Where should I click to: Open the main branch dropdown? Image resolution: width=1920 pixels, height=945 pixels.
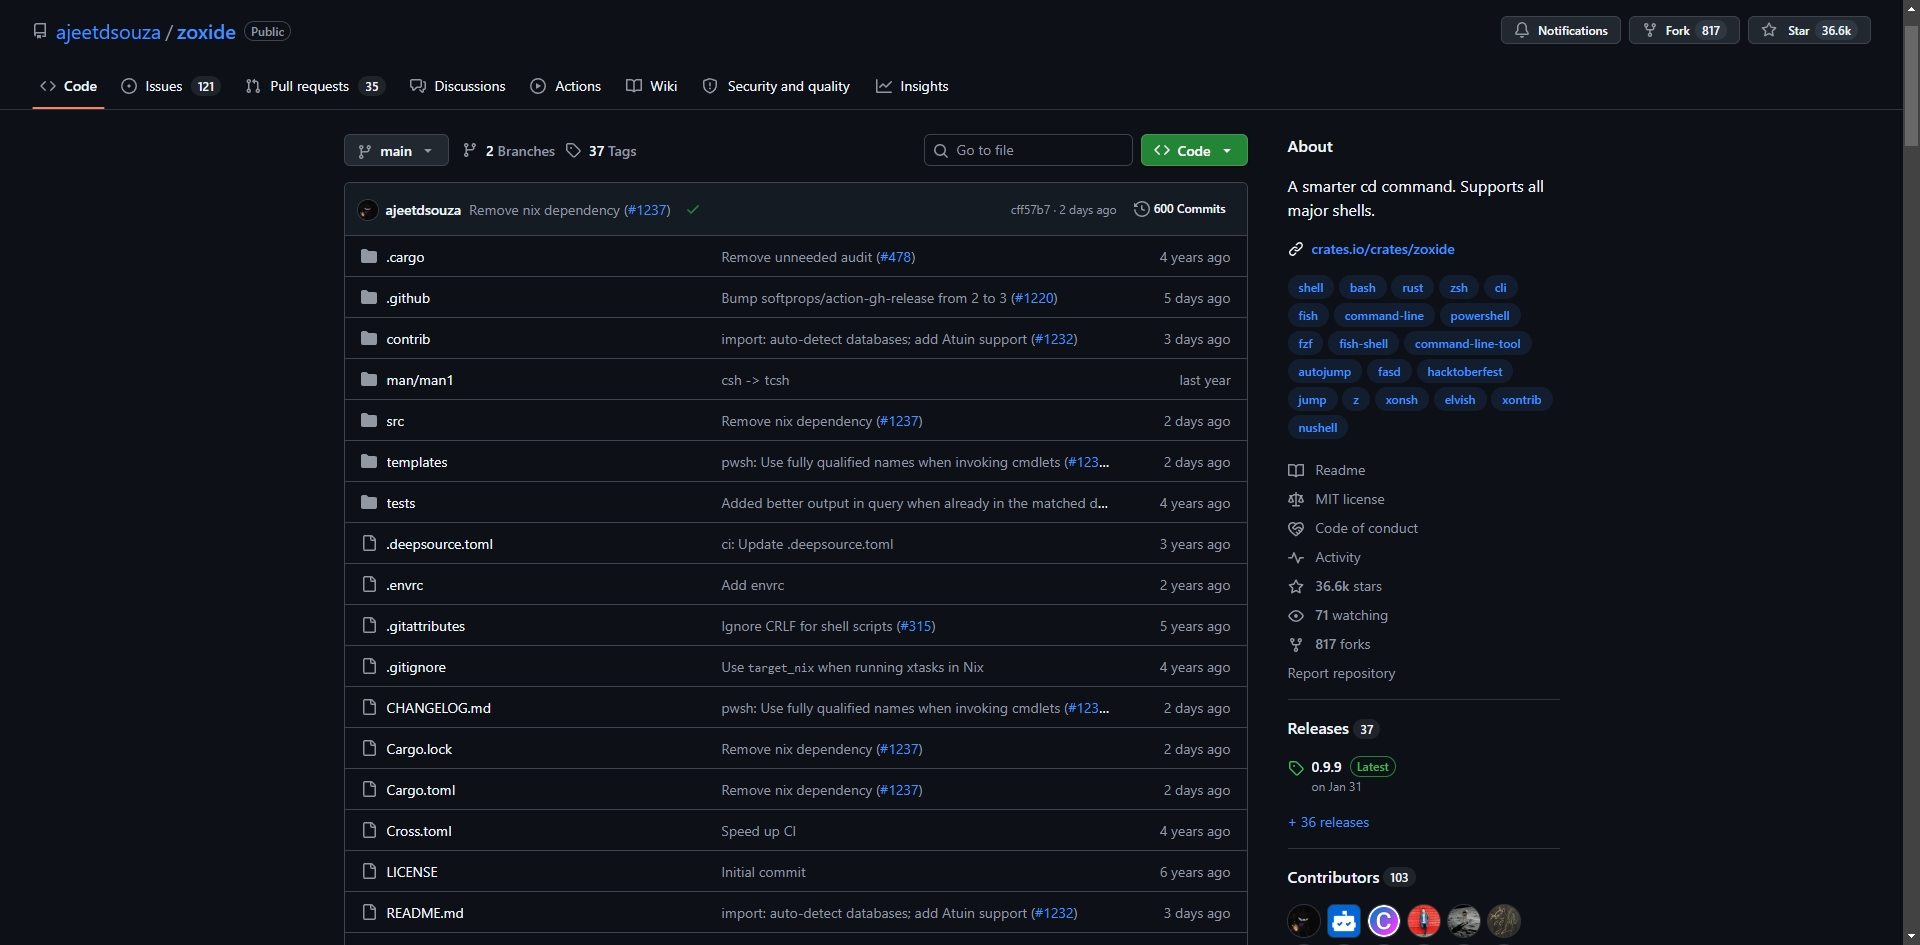click(x=396, y=150)
